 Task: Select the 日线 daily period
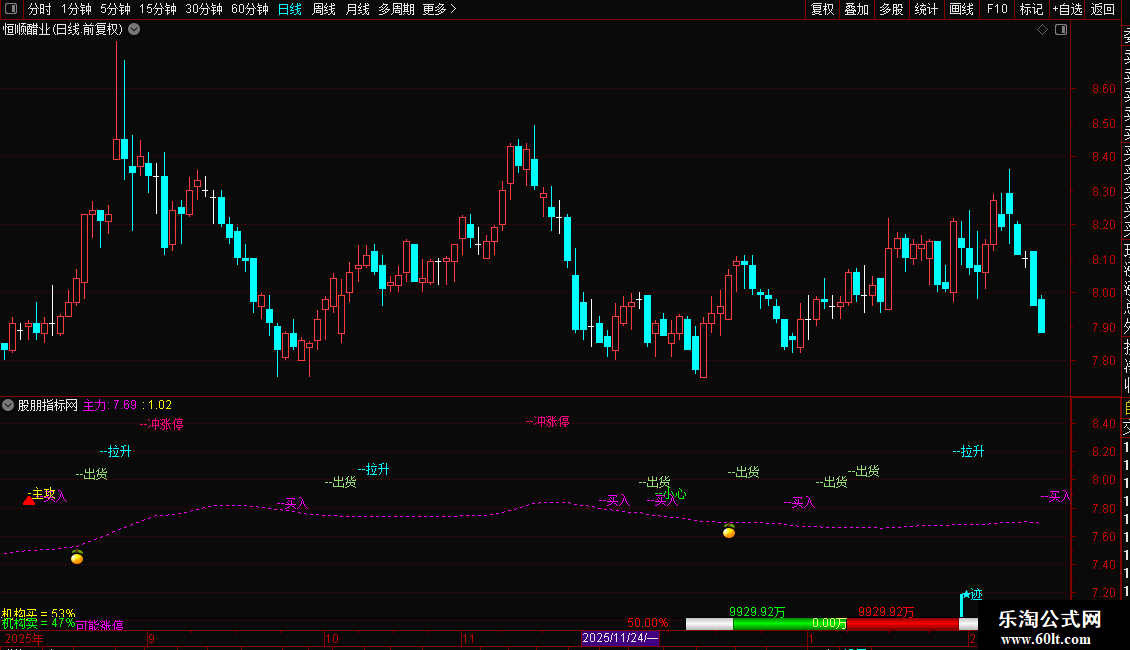coord(290,9)
